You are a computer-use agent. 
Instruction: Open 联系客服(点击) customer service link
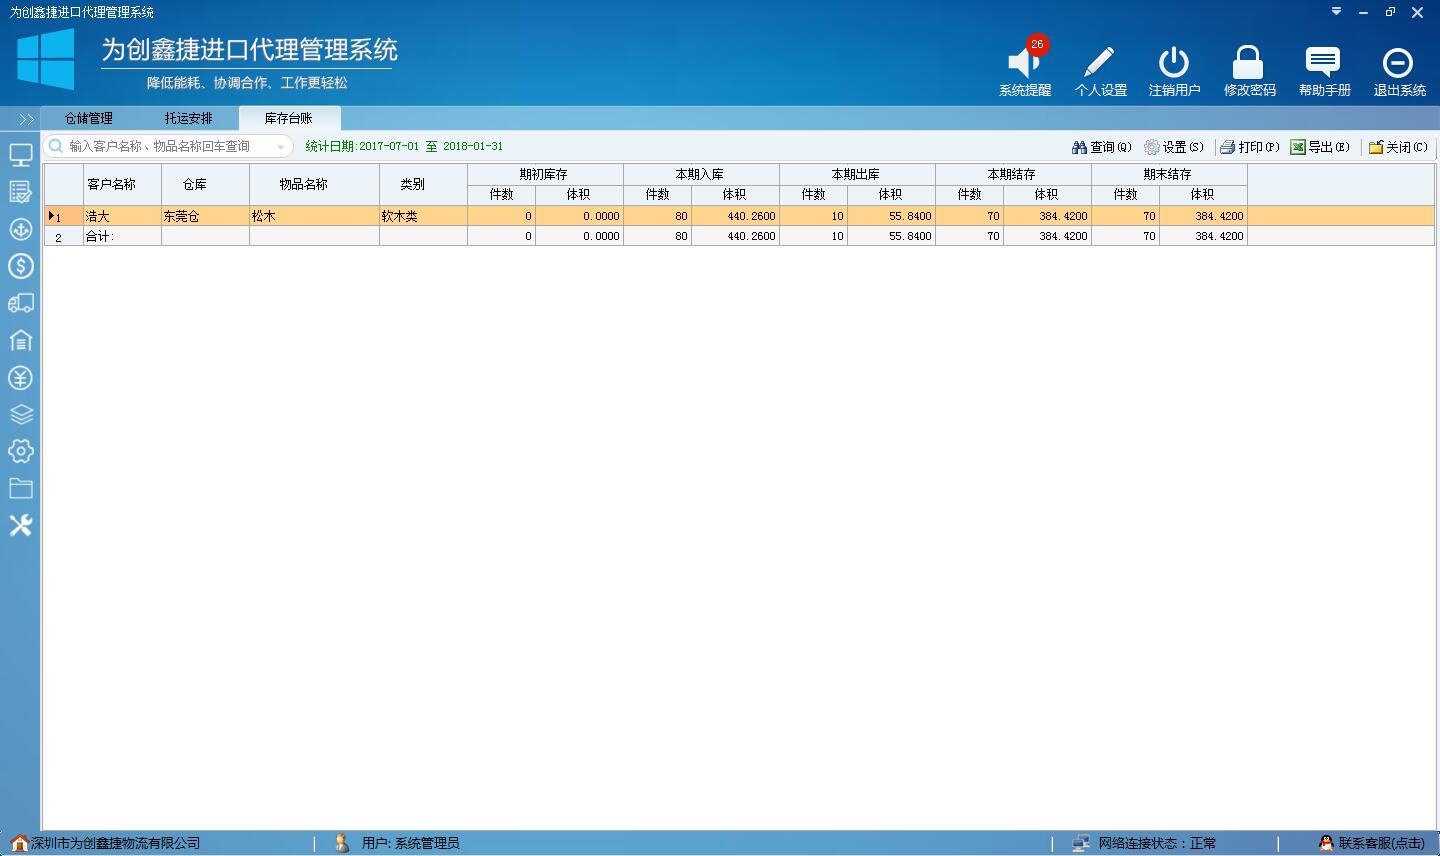click(x=1381, y=844)
